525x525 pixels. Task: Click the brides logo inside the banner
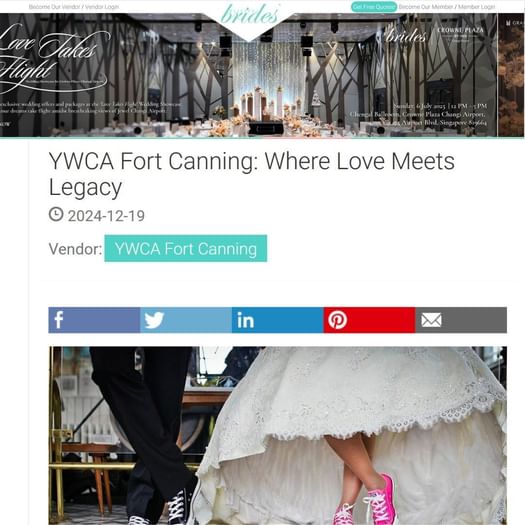[406, 35]
